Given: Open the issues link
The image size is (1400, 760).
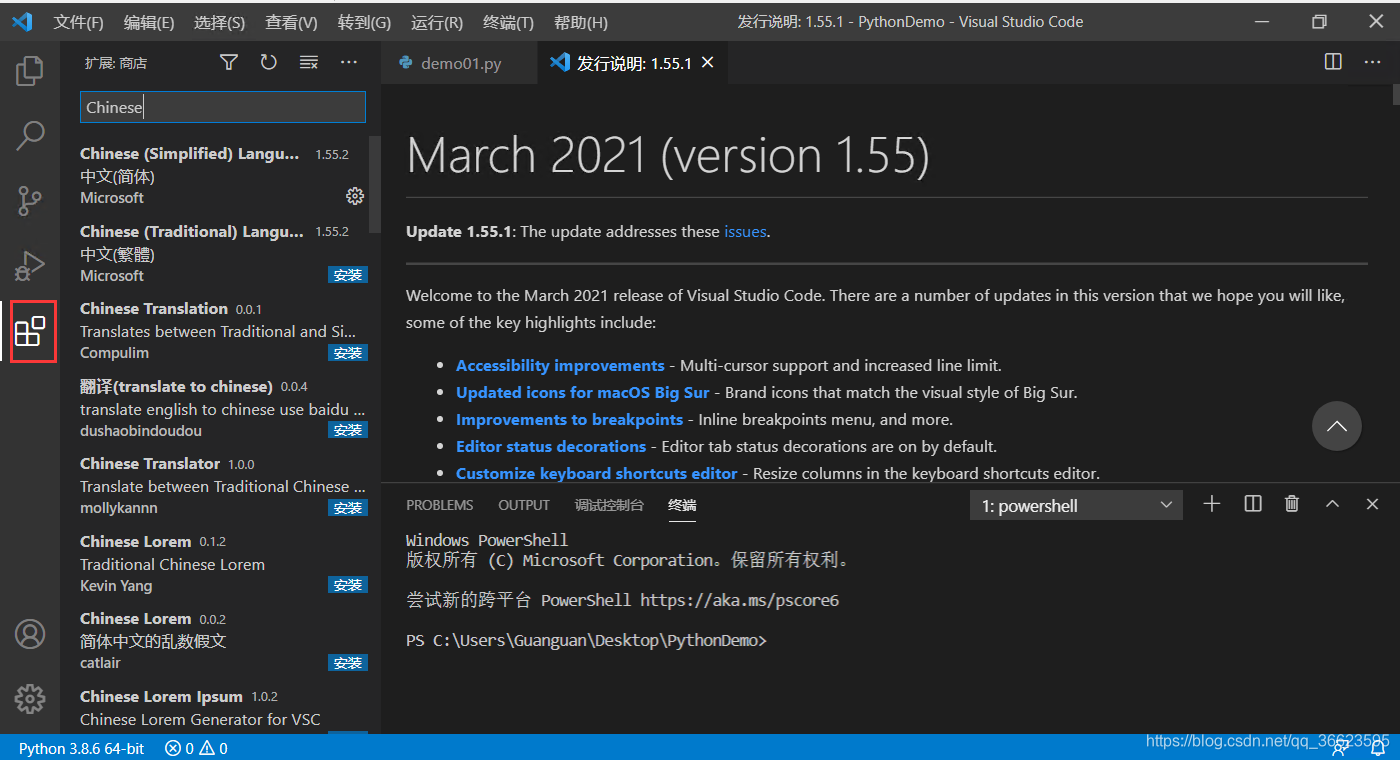Looking at the screenshot, I should click(745, 232).
